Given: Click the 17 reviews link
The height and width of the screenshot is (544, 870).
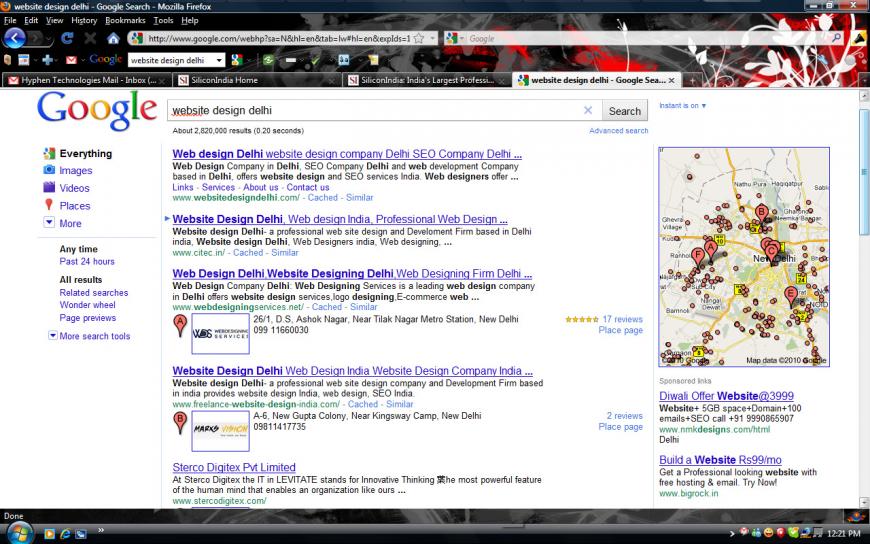Looking at the screenshot, I should pyautogui.click(x=623, y=319).
